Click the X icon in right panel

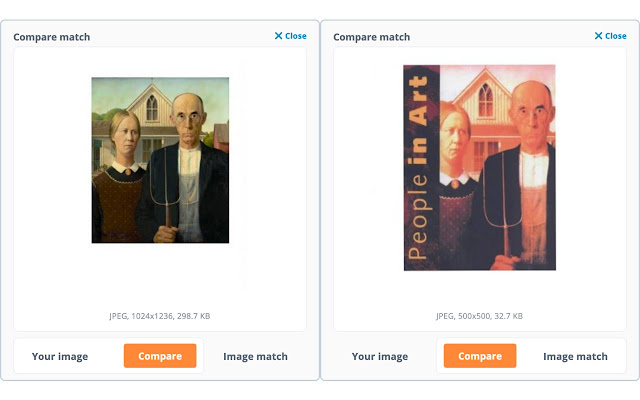(598, 36)
